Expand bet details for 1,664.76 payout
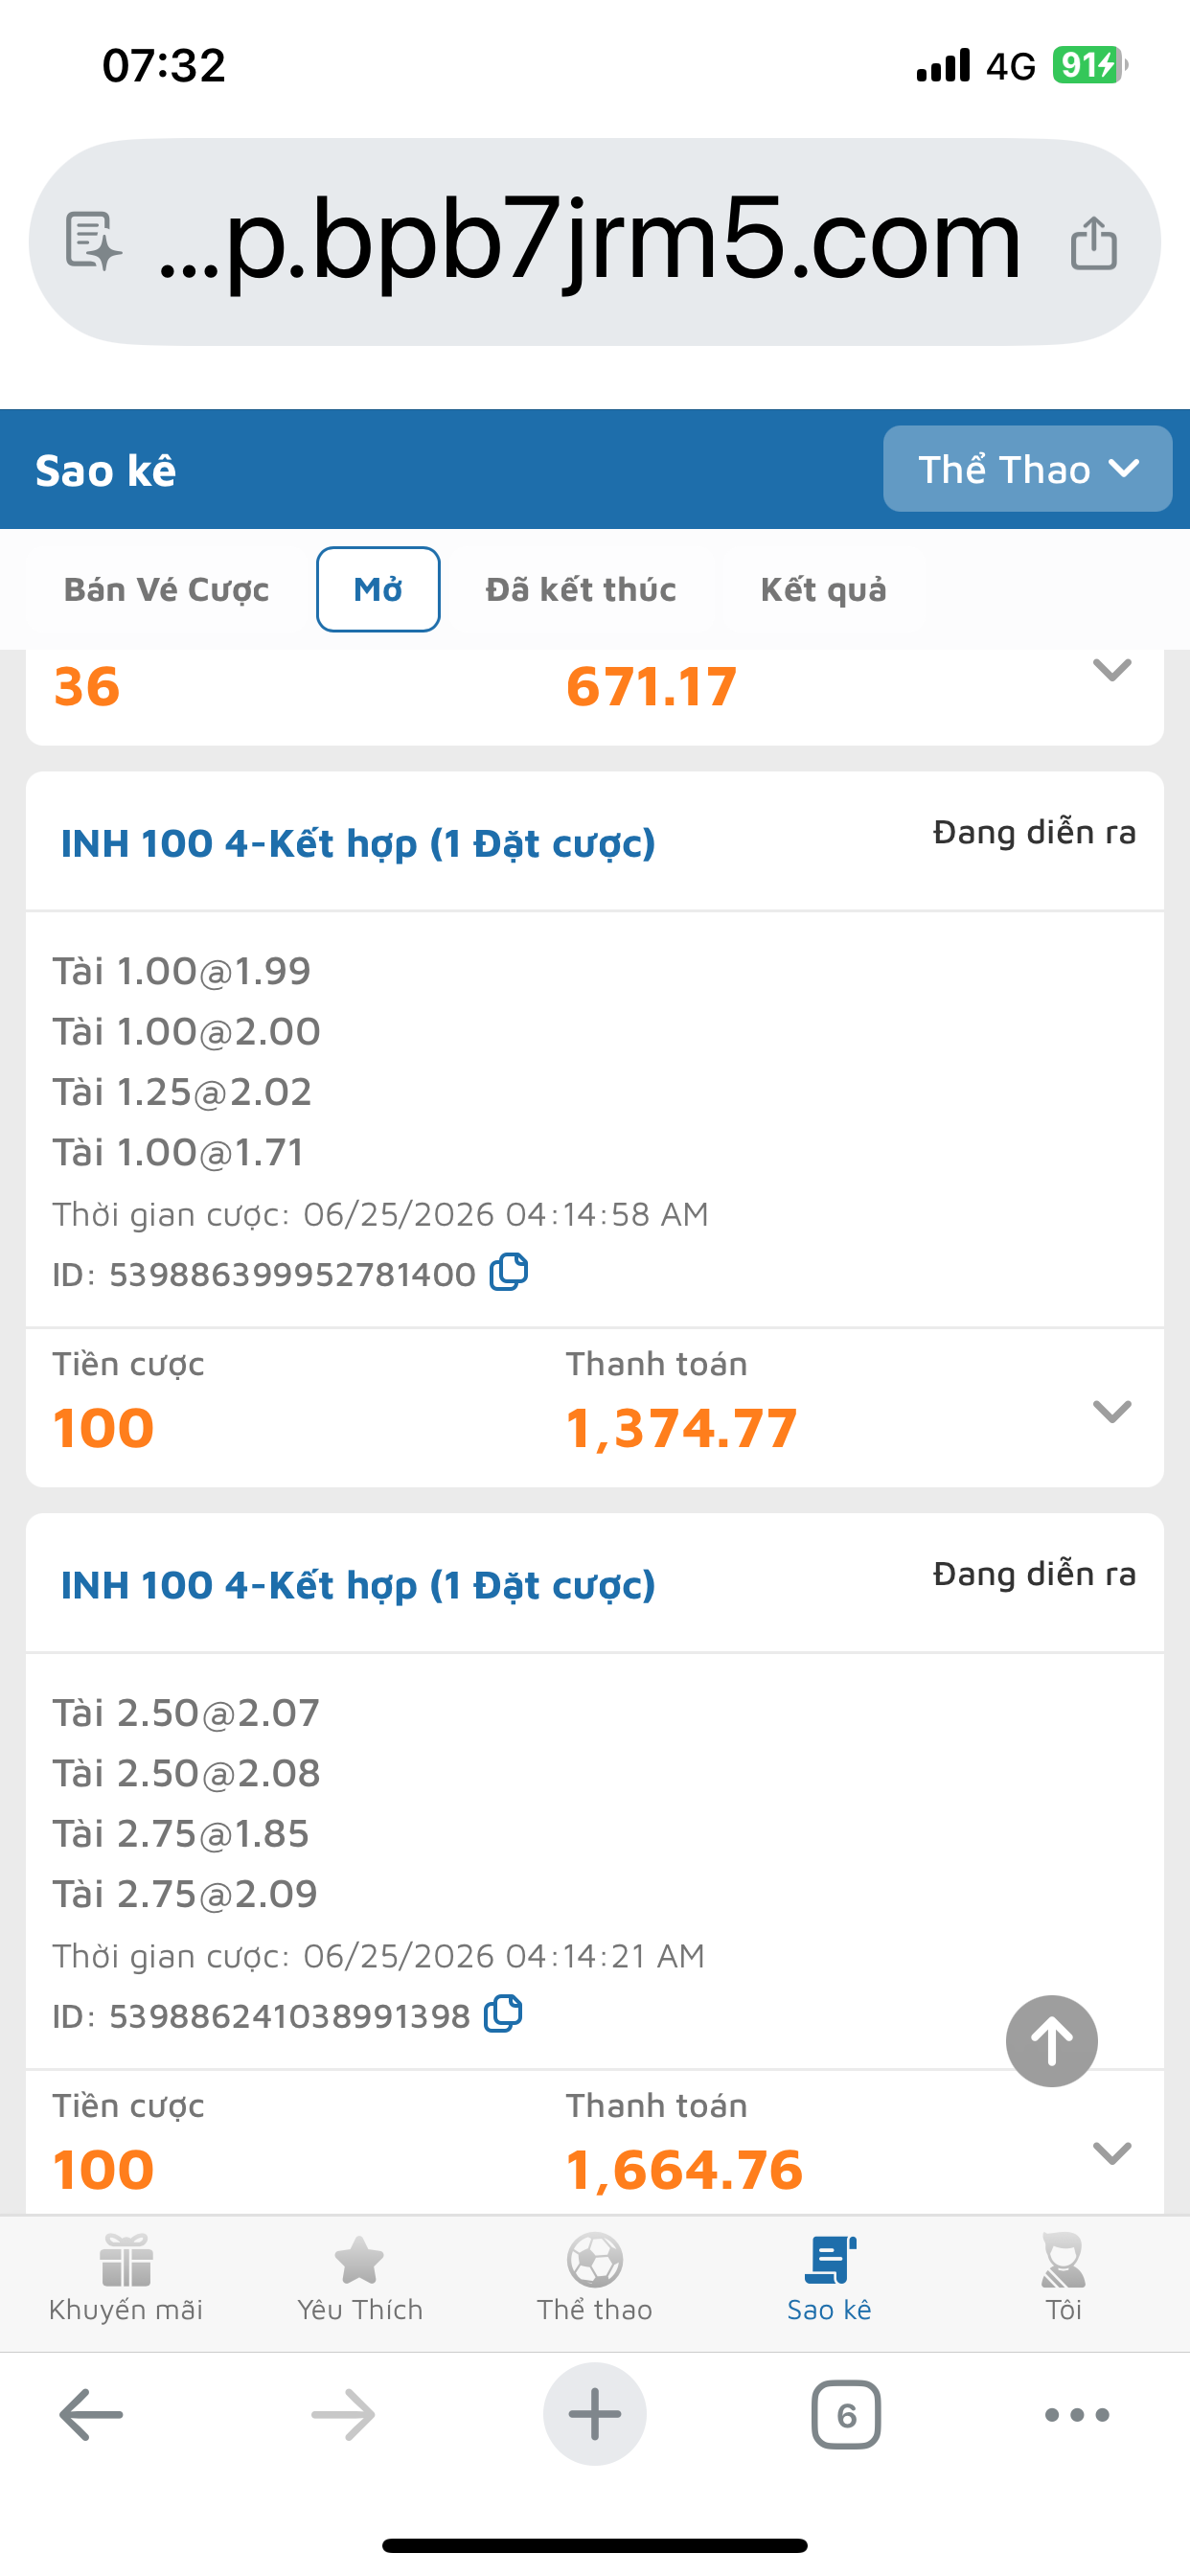Screen dimensions: 1190x2576 (1112, 2152)
